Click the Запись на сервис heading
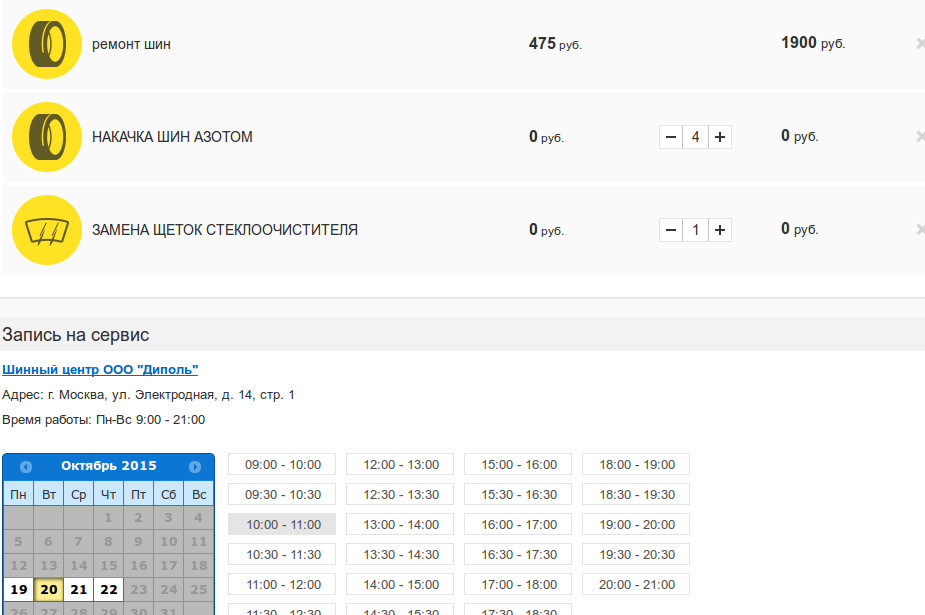 (x=76, y=335)
